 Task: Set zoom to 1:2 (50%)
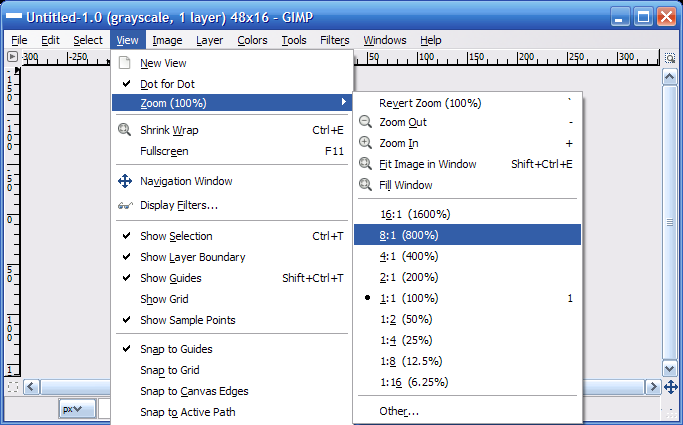tap(467, 319)
